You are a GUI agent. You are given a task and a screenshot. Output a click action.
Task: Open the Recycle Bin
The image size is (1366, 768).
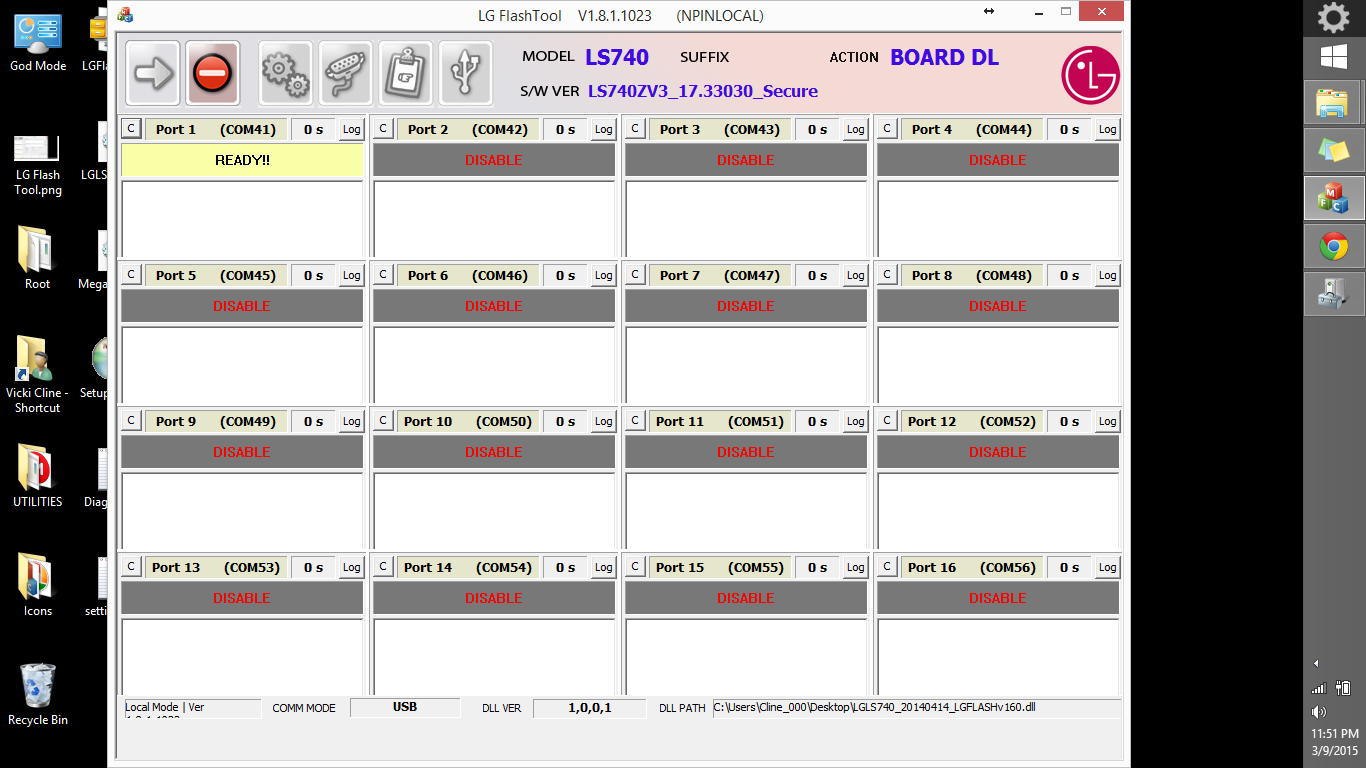38,694
